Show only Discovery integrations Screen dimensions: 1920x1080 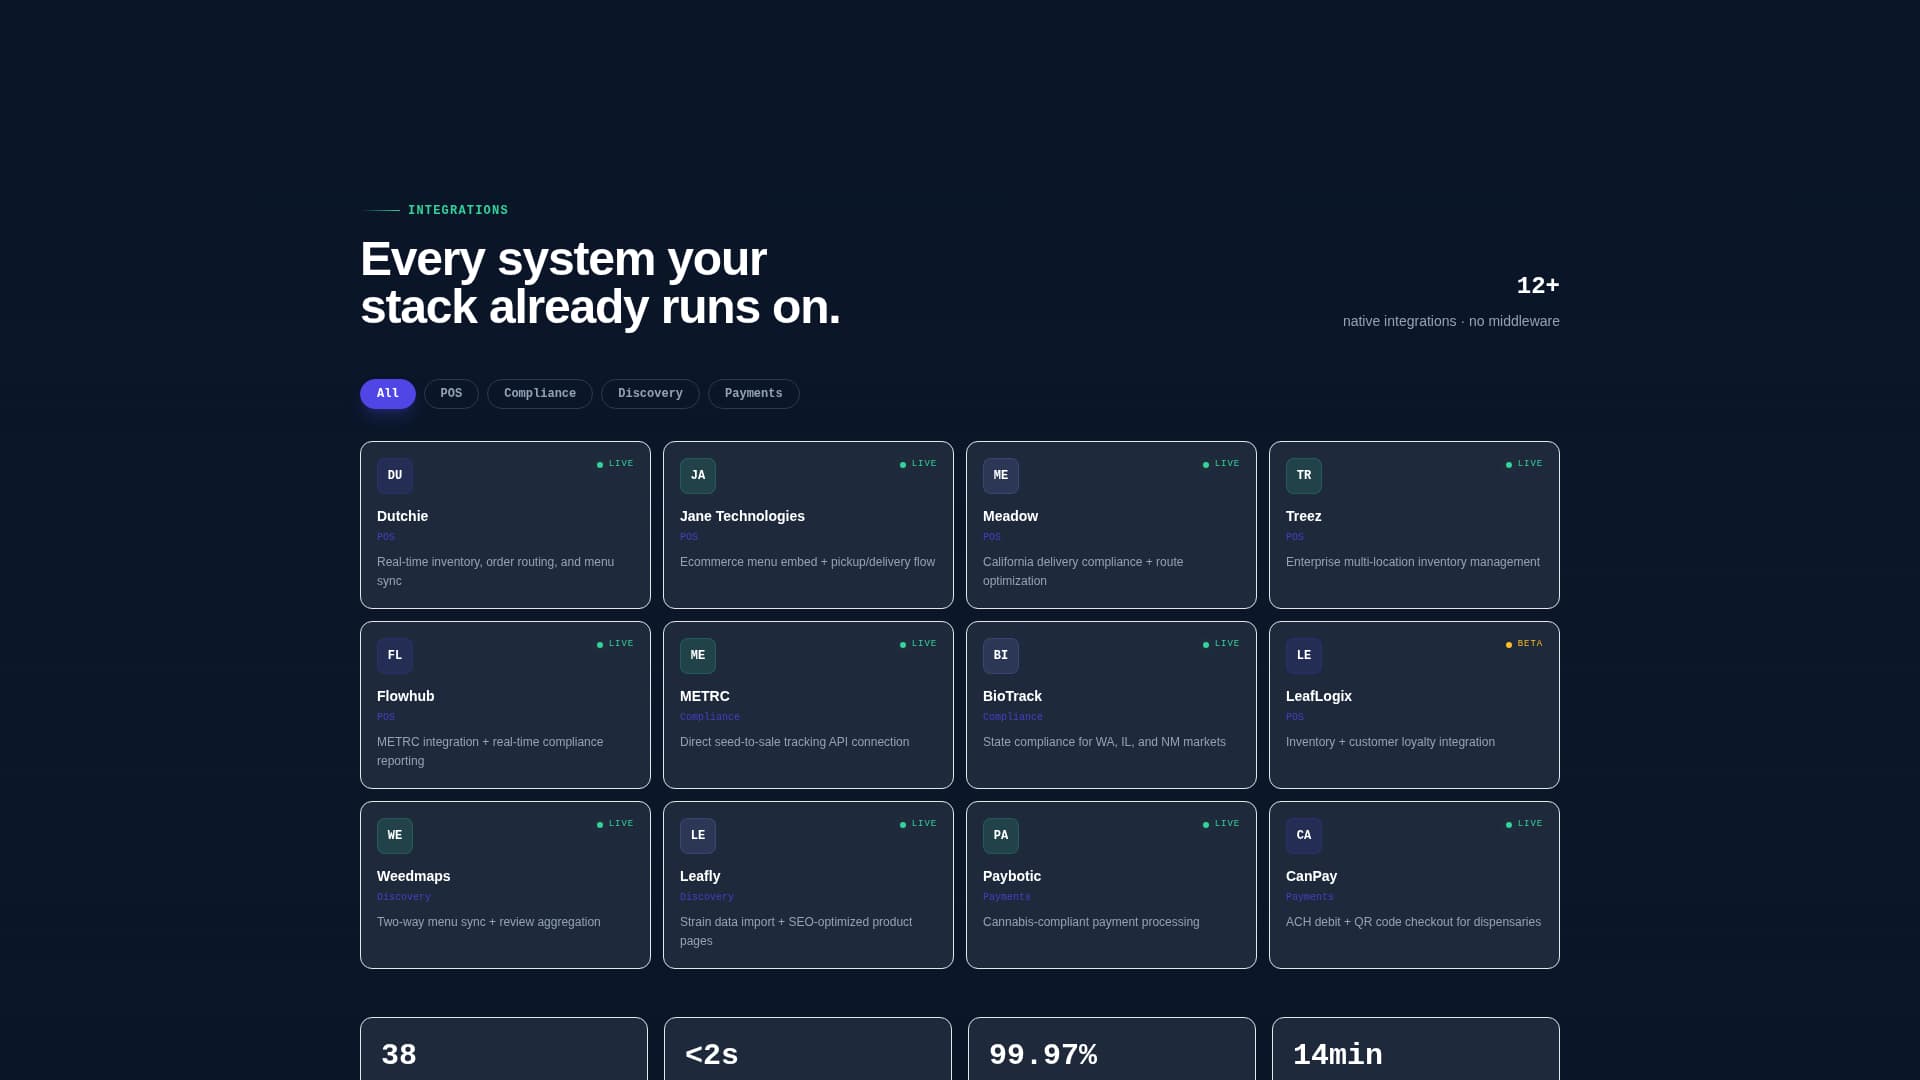click(x=650, y=394)
